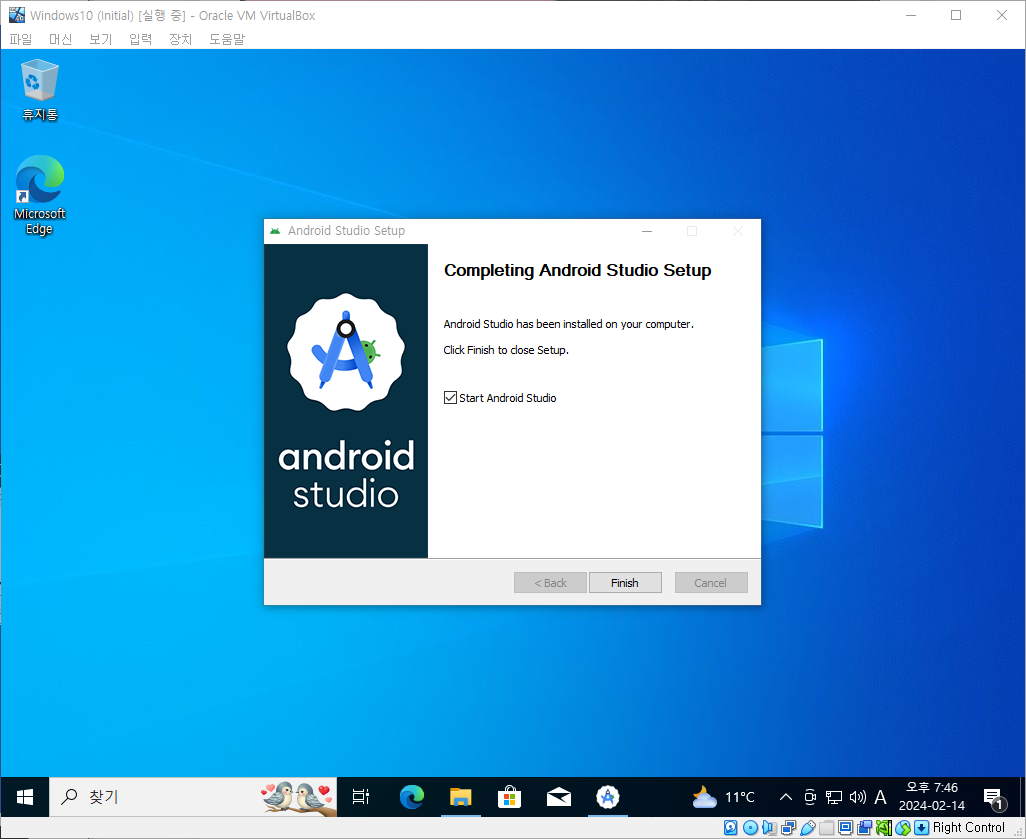Image resolution: width=1026 pixels, height=839 pixels.
Task: Click the 찾기 search box on taskbar
Action: pos(193,797)
